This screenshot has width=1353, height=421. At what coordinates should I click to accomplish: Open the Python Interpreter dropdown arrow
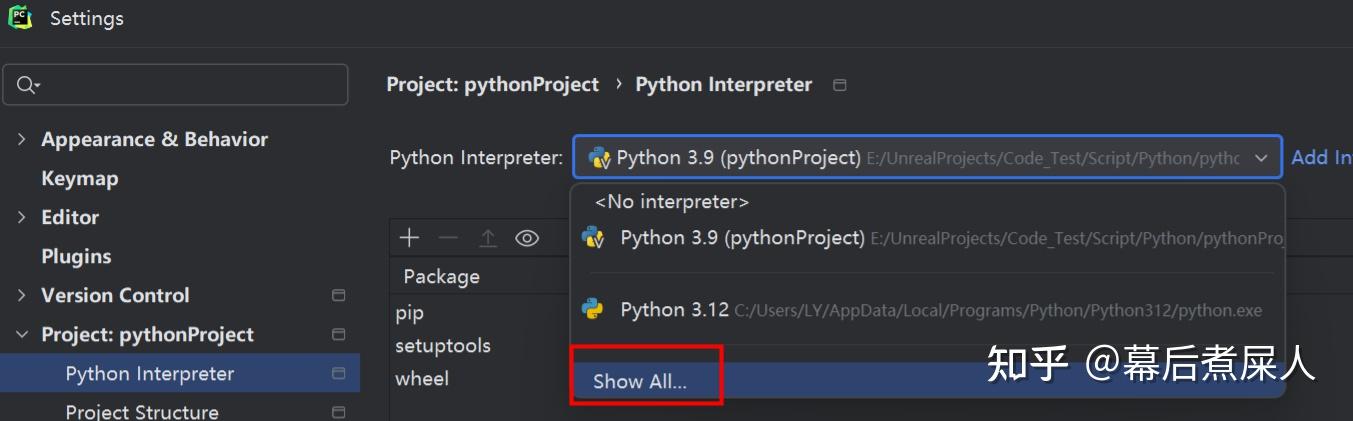(1261, 158)
